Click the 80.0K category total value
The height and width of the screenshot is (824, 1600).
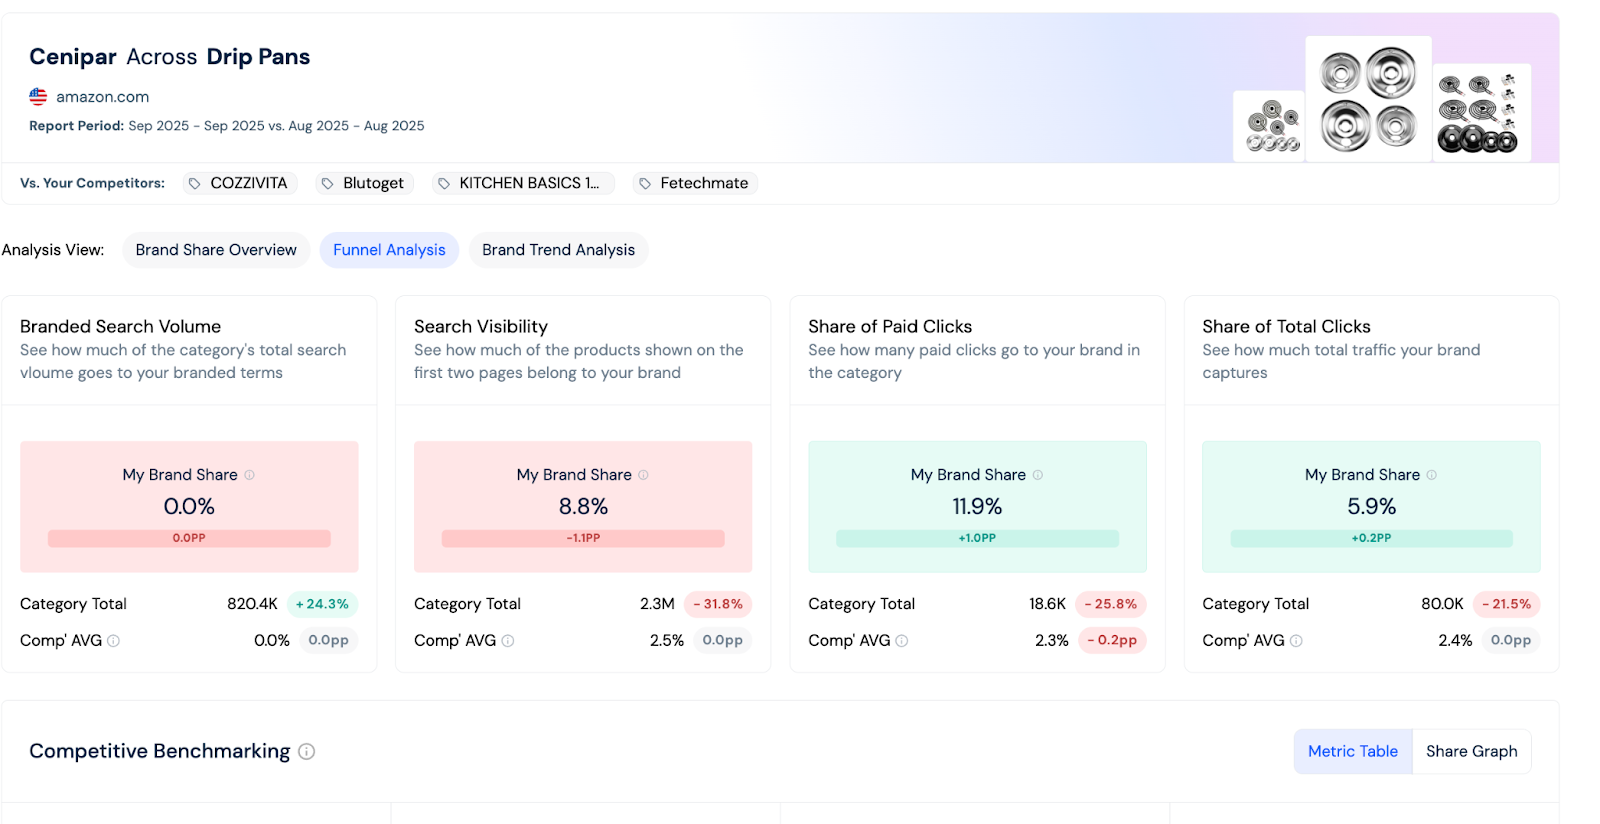coord(1442,604)
